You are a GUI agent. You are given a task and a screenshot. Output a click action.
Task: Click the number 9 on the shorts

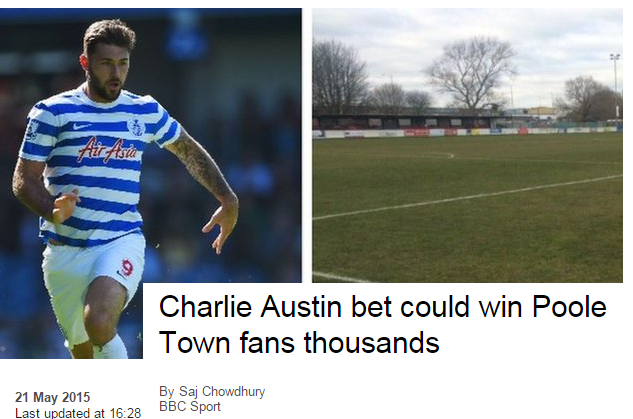click(127, 268)
